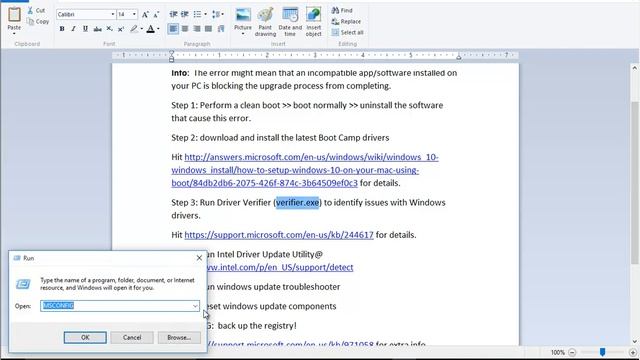Click the 'Step 2: download and install' line
640x360 pixels.
280,138
